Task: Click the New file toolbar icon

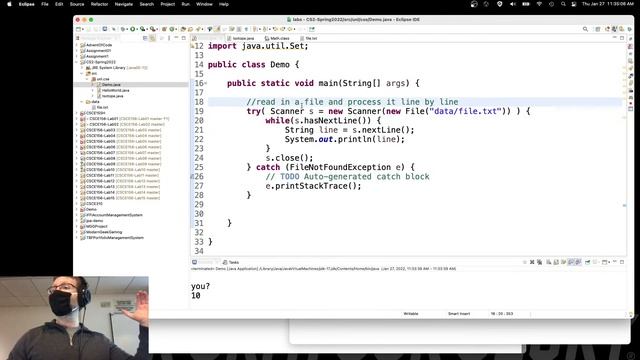Action: [78, 29]
